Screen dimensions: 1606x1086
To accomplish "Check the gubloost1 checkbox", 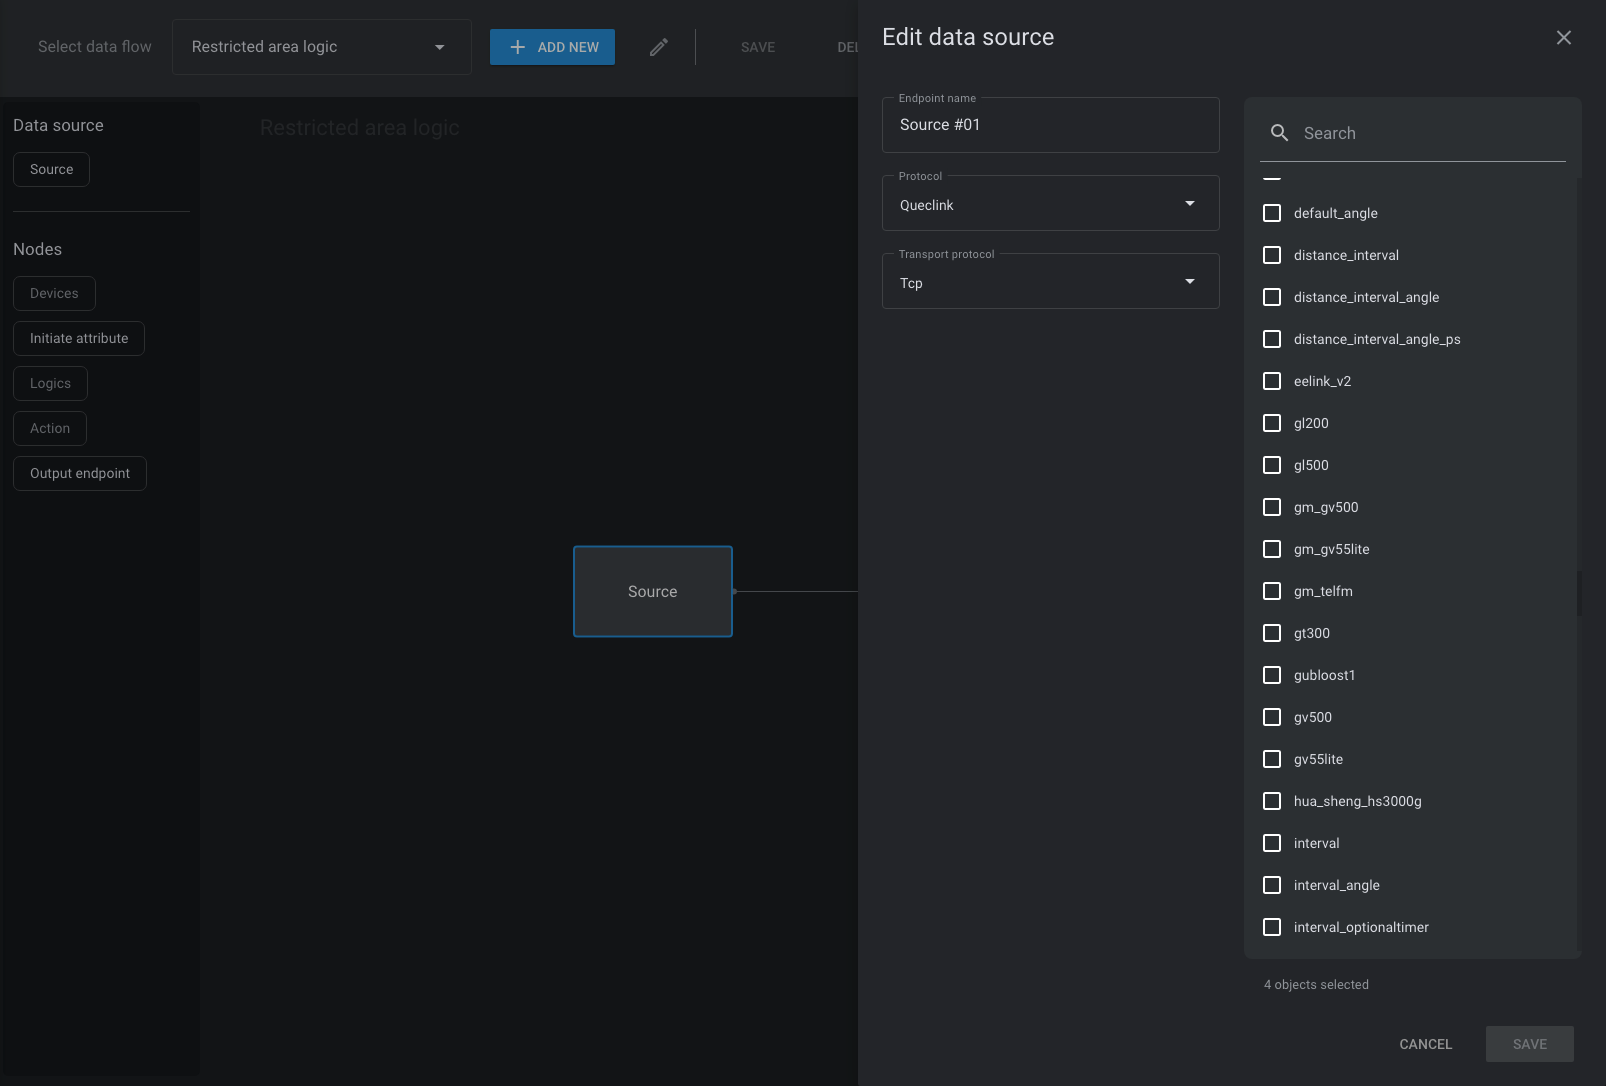I will coord(1272,675).
